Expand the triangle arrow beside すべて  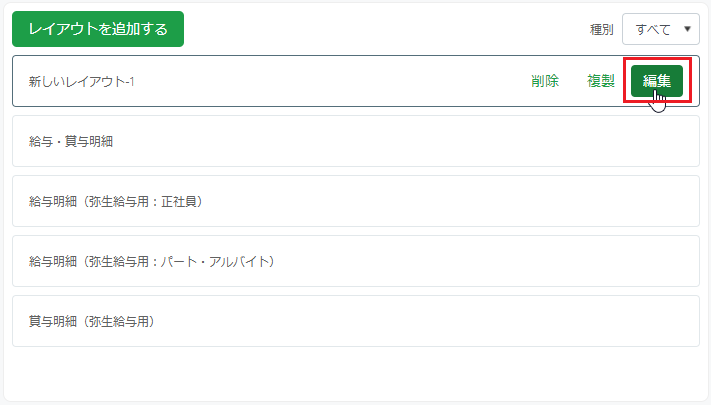pyautogui.click(x=687, y=29)
